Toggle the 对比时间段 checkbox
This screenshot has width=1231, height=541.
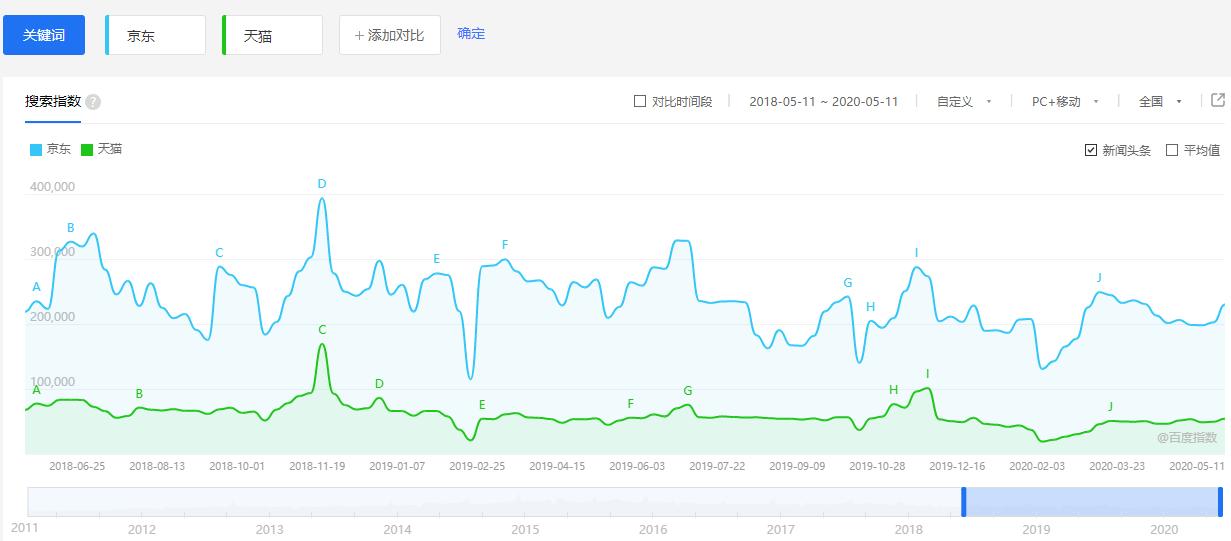point(640,101)
